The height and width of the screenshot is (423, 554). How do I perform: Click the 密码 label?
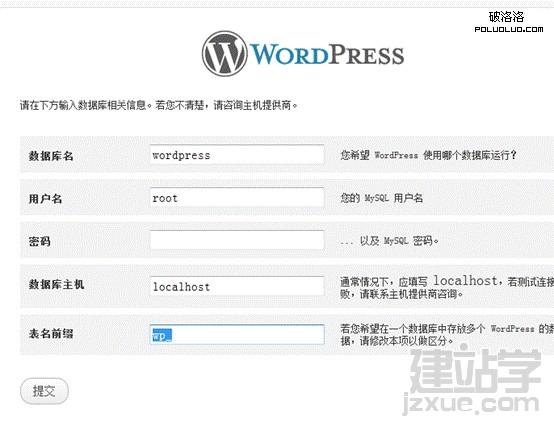40,241
